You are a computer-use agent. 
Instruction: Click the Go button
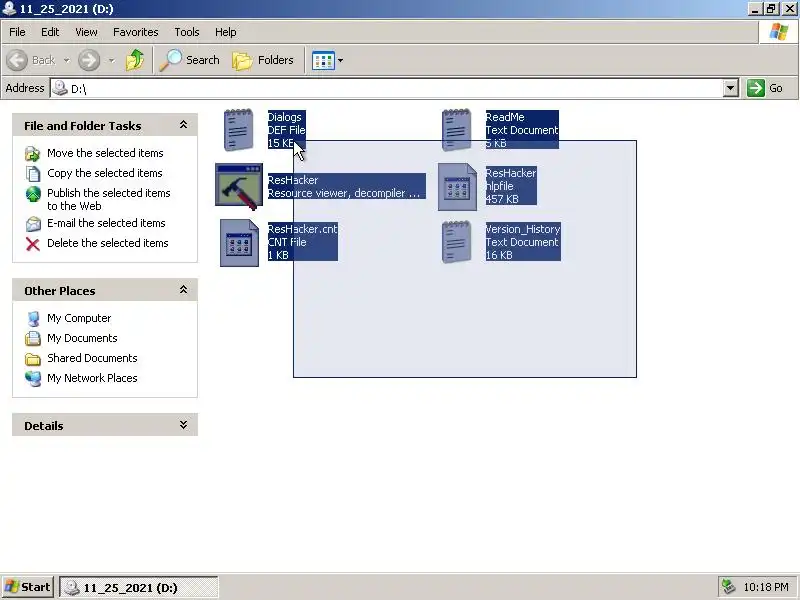(765, 88)
